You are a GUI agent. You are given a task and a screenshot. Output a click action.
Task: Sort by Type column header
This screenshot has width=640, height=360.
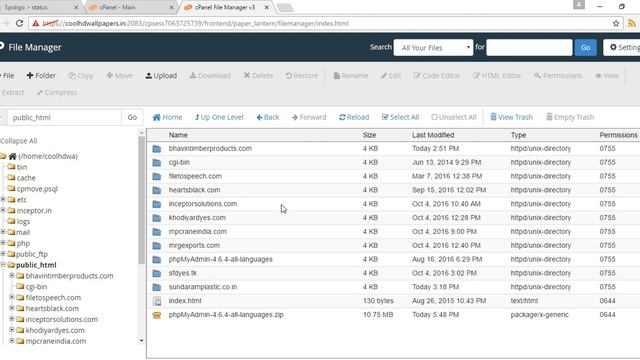point(518,135)
